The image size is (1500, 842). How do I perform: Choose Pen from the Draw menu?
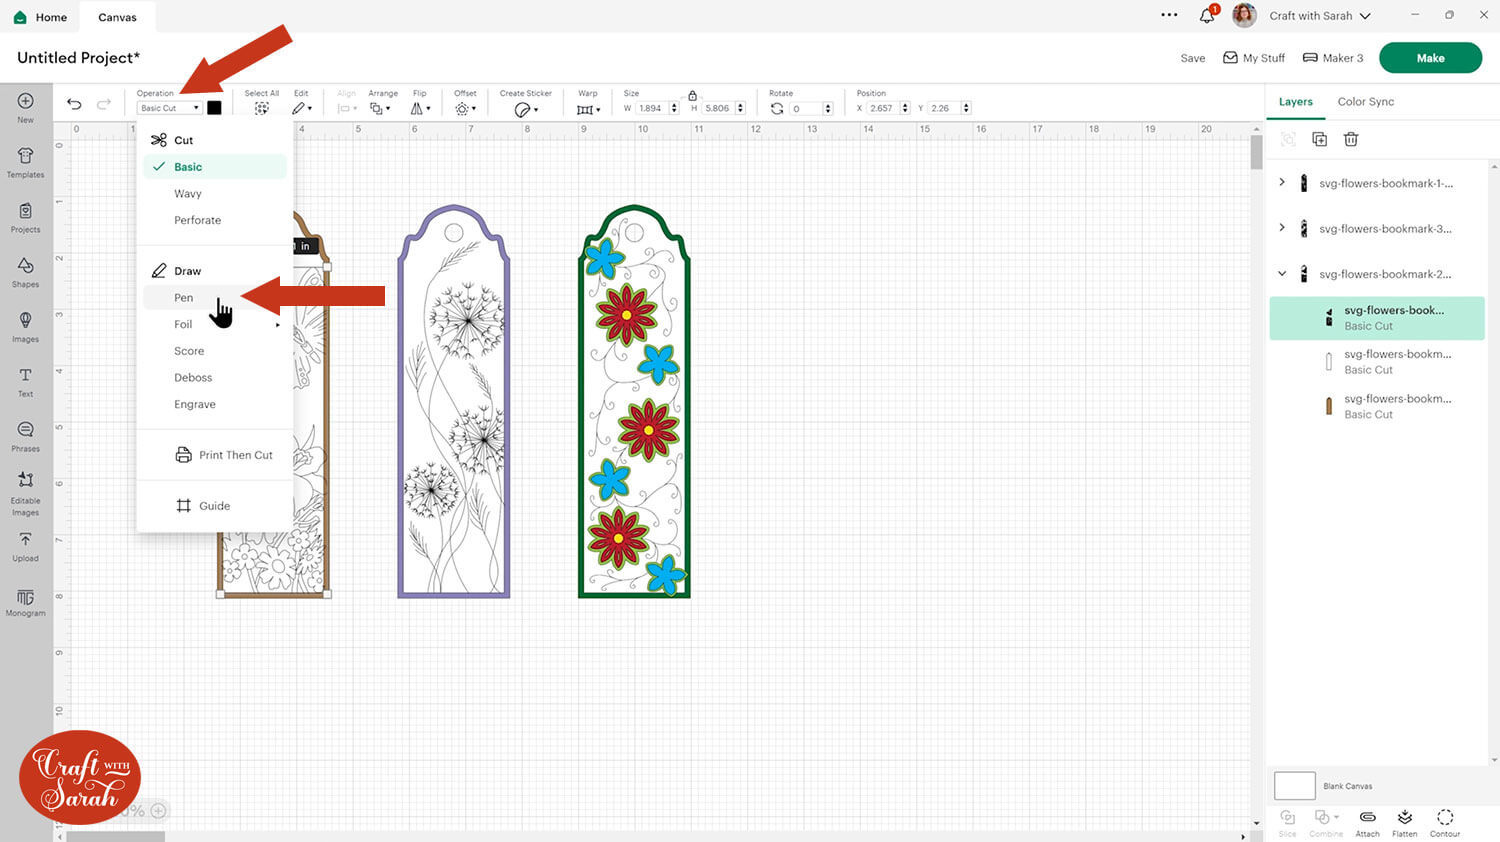(x=184, y=298)
